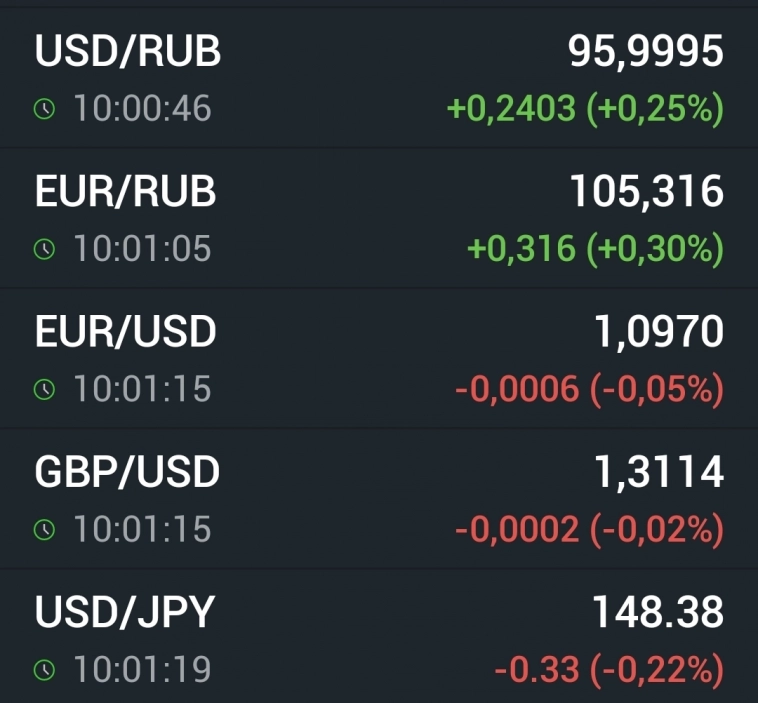Viewport: 758px width, 703px height.
Task: Click the clock icon under USD/RUB
Action: point(44,109)
